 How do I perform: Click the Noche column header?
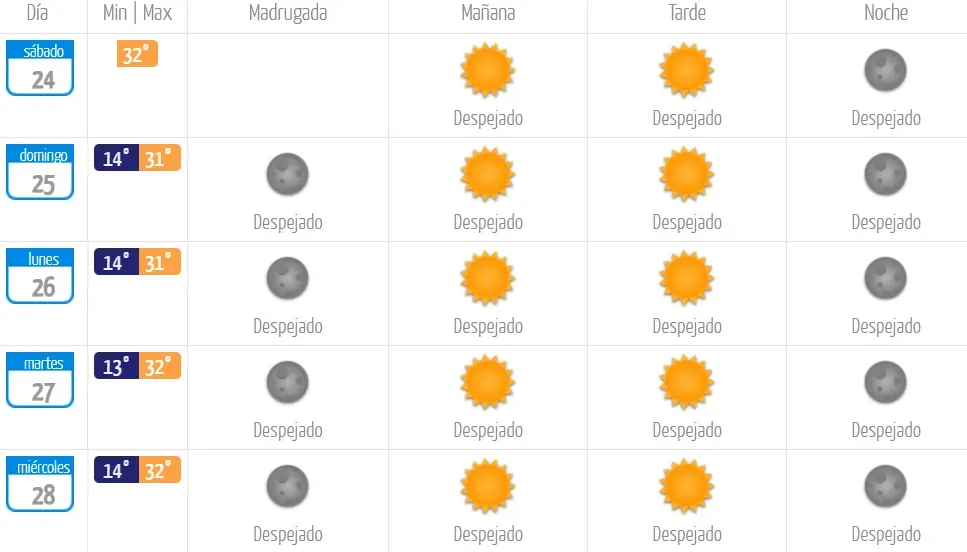click(886, 13)
